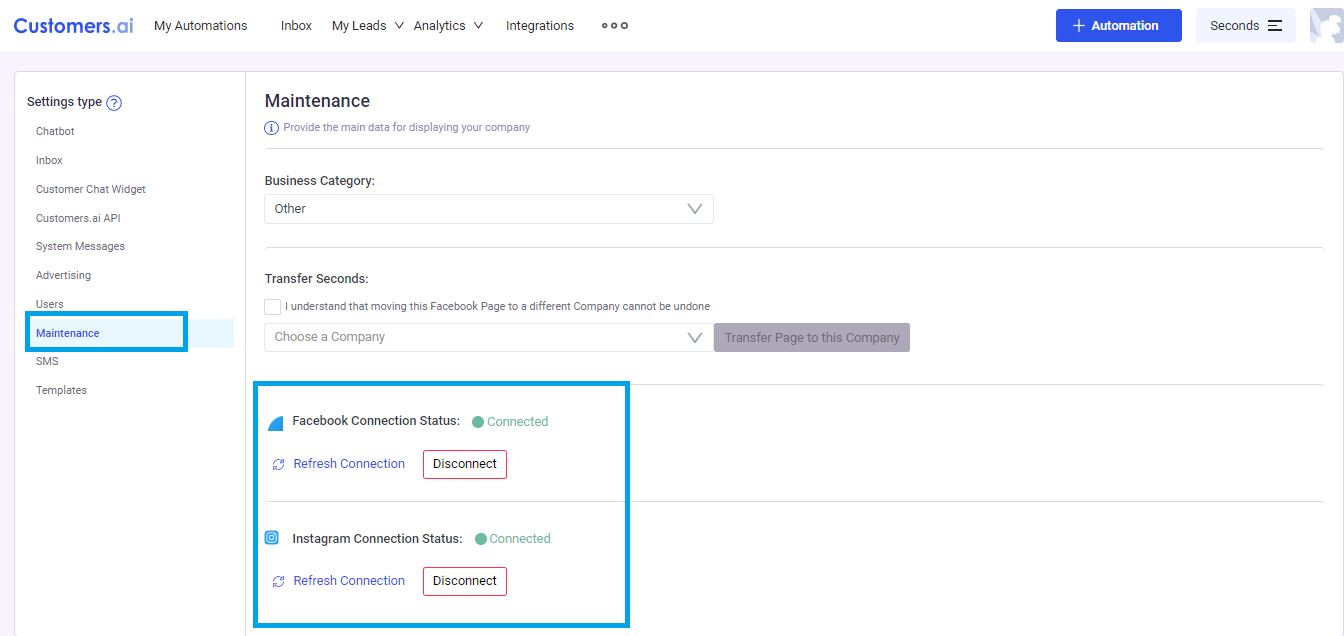Screen dimensions: 1344x636
Task: Open System Messages settings
Action: click(x=80, y=246)
